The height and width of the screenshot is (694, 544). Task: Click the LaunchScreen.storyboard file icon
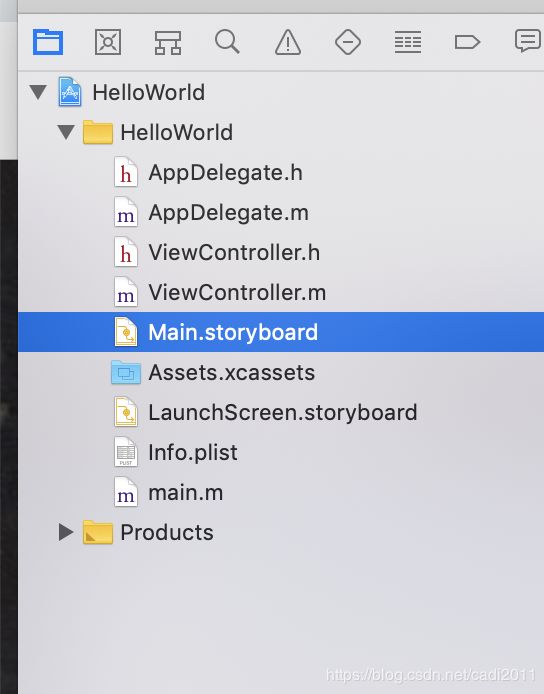(126, 412)
